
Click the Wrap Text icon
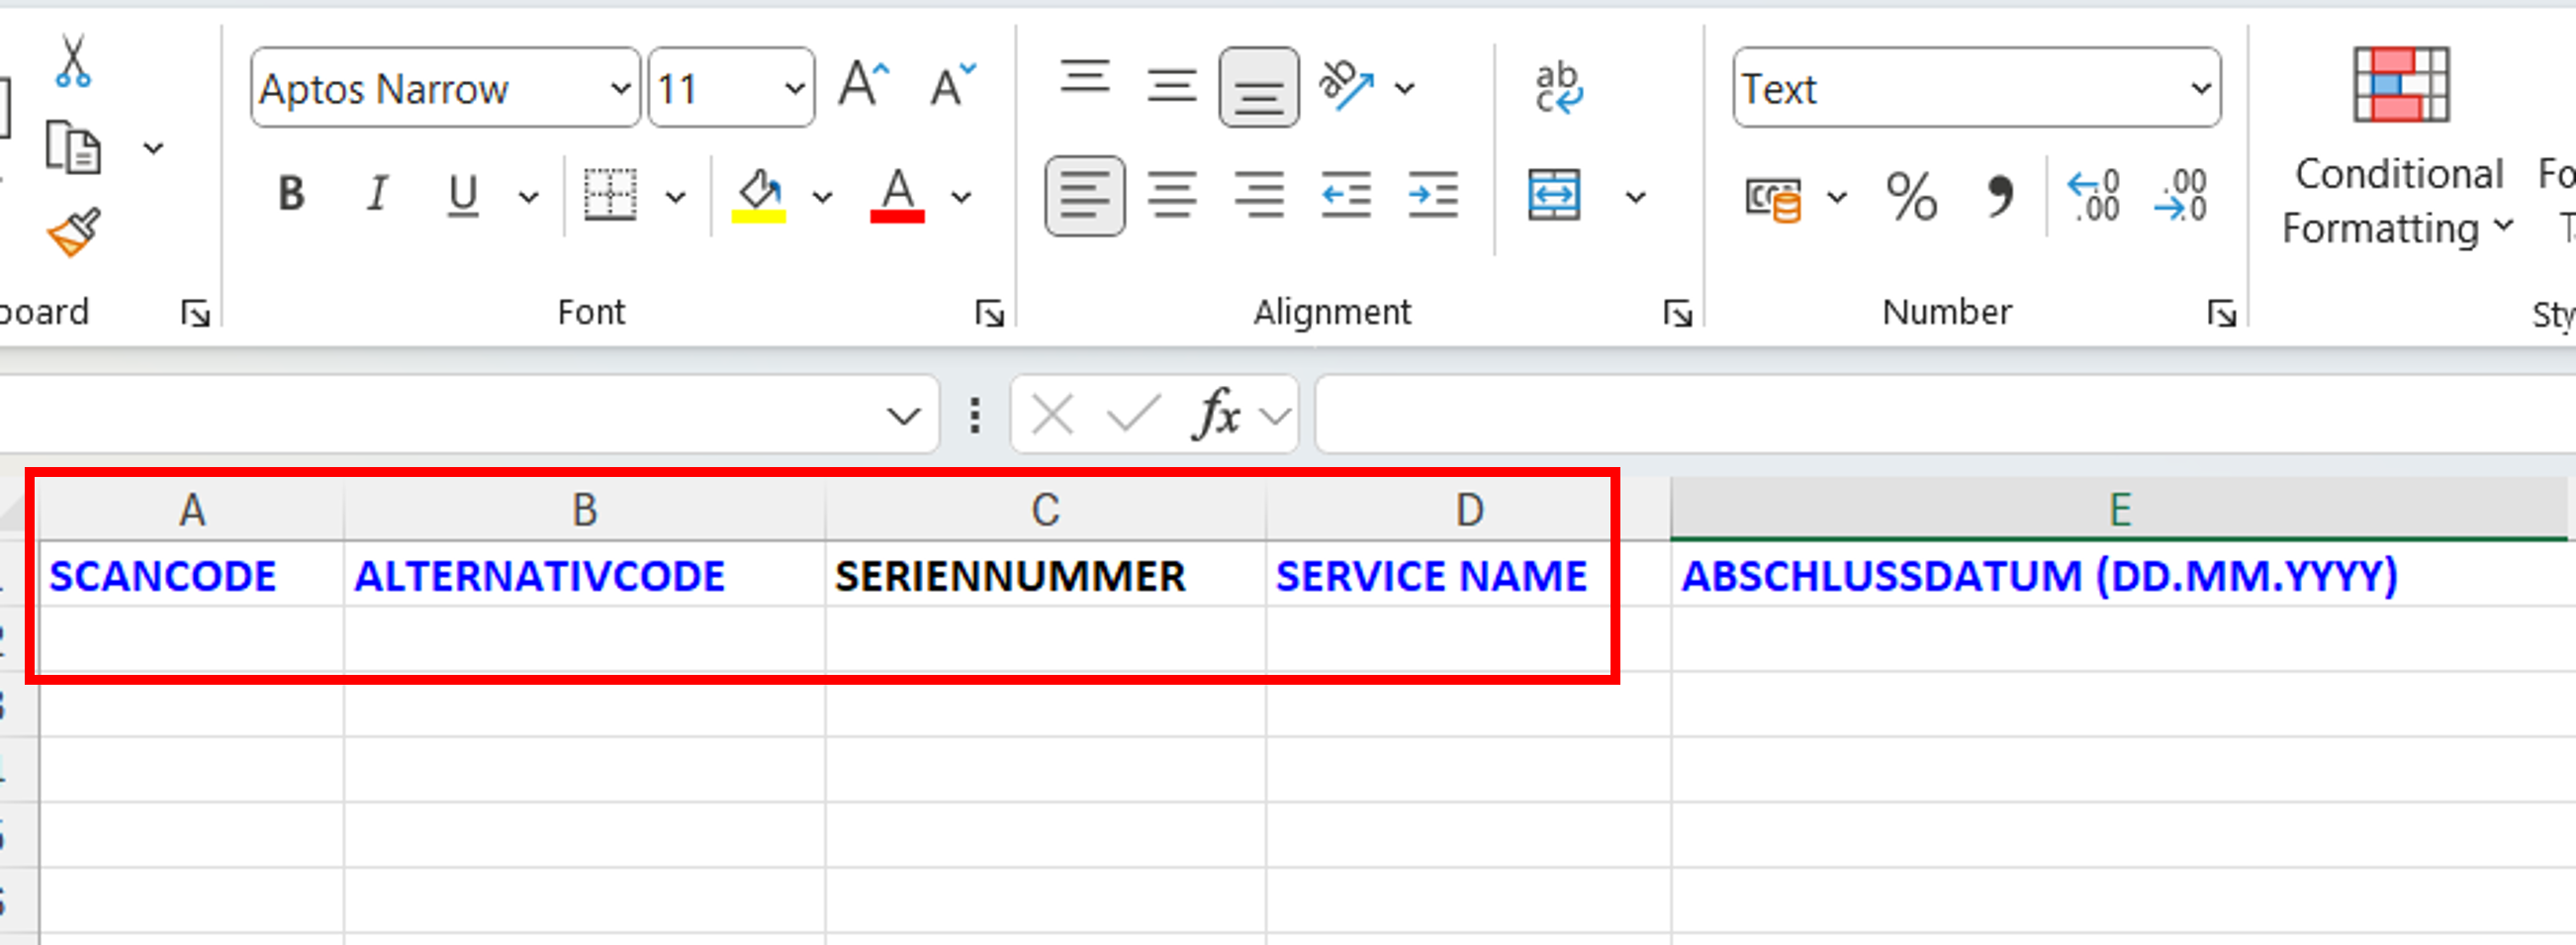(x=1557, y=88)
